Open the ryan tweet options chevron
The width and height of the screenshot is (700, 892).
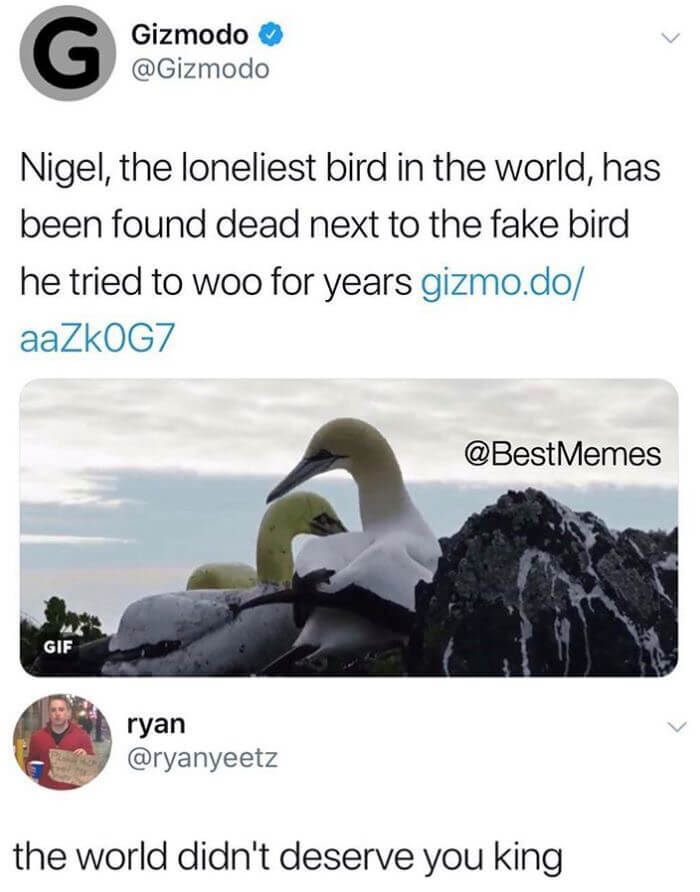[x=675, y=727]
